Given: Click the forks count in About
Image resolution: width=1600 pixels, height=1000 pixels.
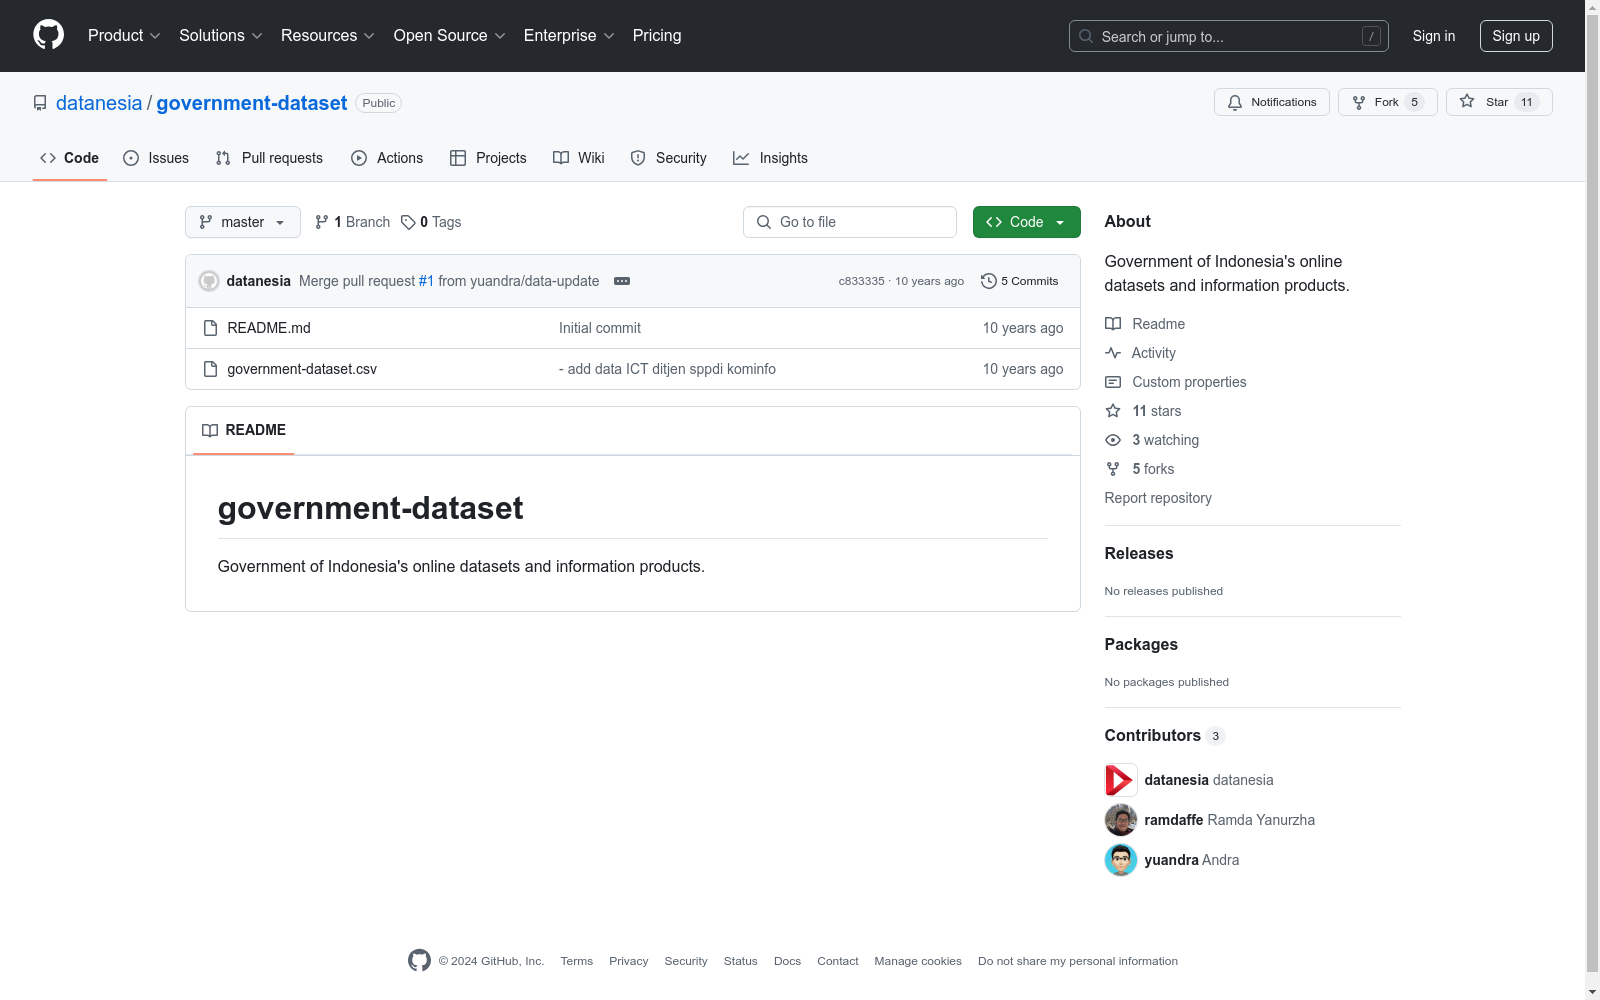Looking at the screenshot, I should (1153, 469).
